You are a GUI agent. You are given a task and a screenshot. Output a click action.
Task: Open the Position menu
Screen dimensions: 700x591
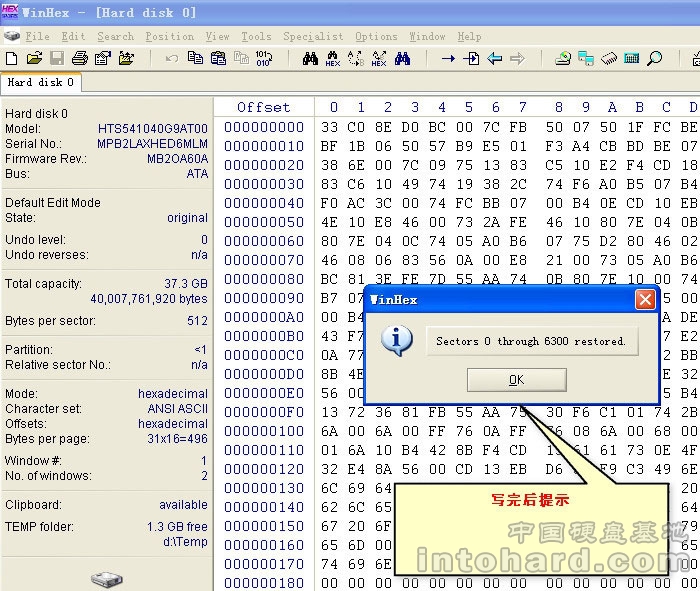coord(170,36)
